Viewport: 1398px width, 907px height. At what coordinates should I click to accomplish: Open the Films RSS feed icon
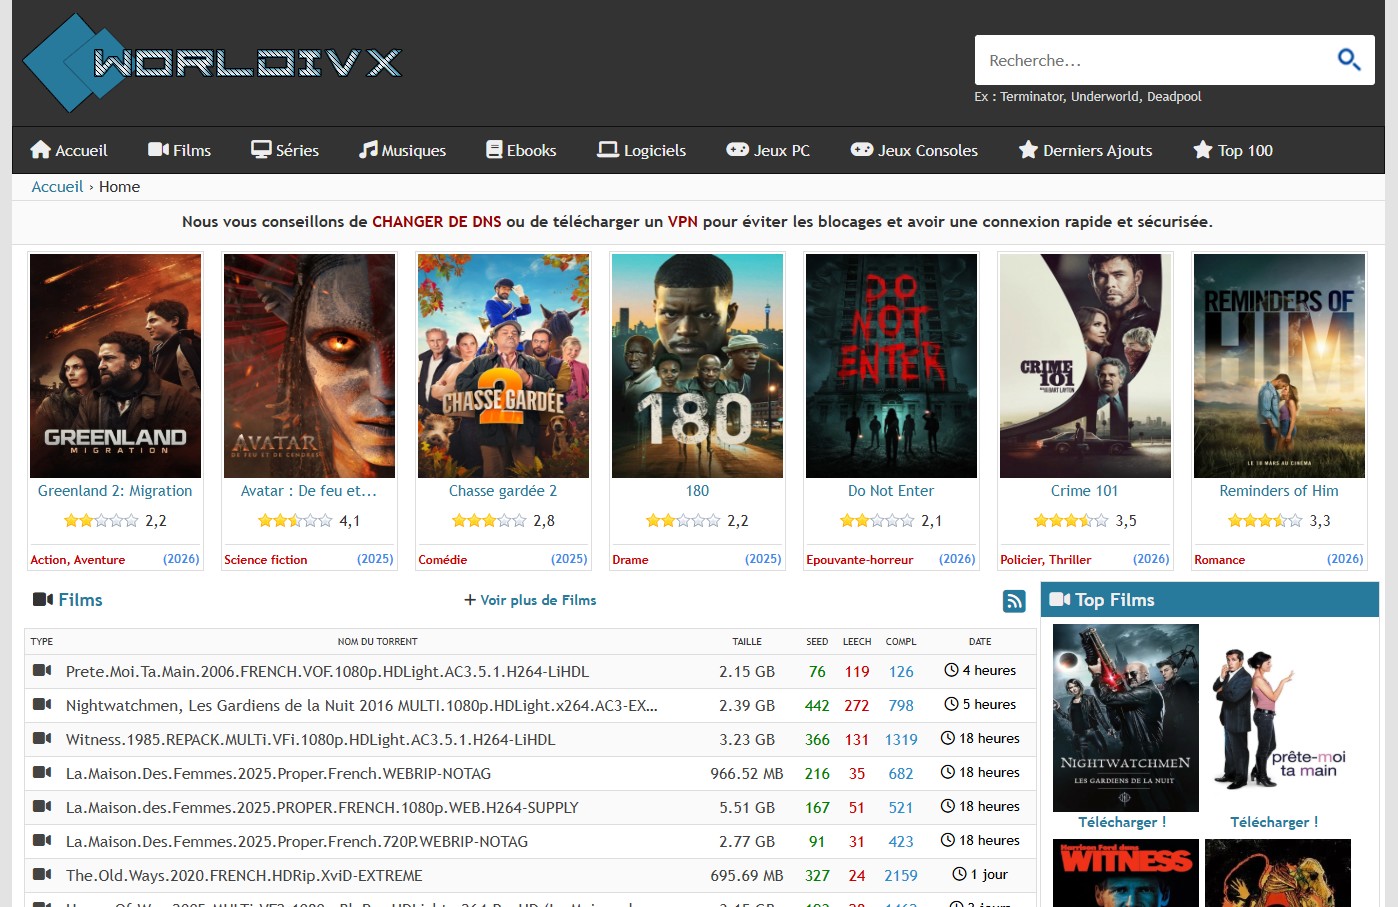click(1014, 601)
